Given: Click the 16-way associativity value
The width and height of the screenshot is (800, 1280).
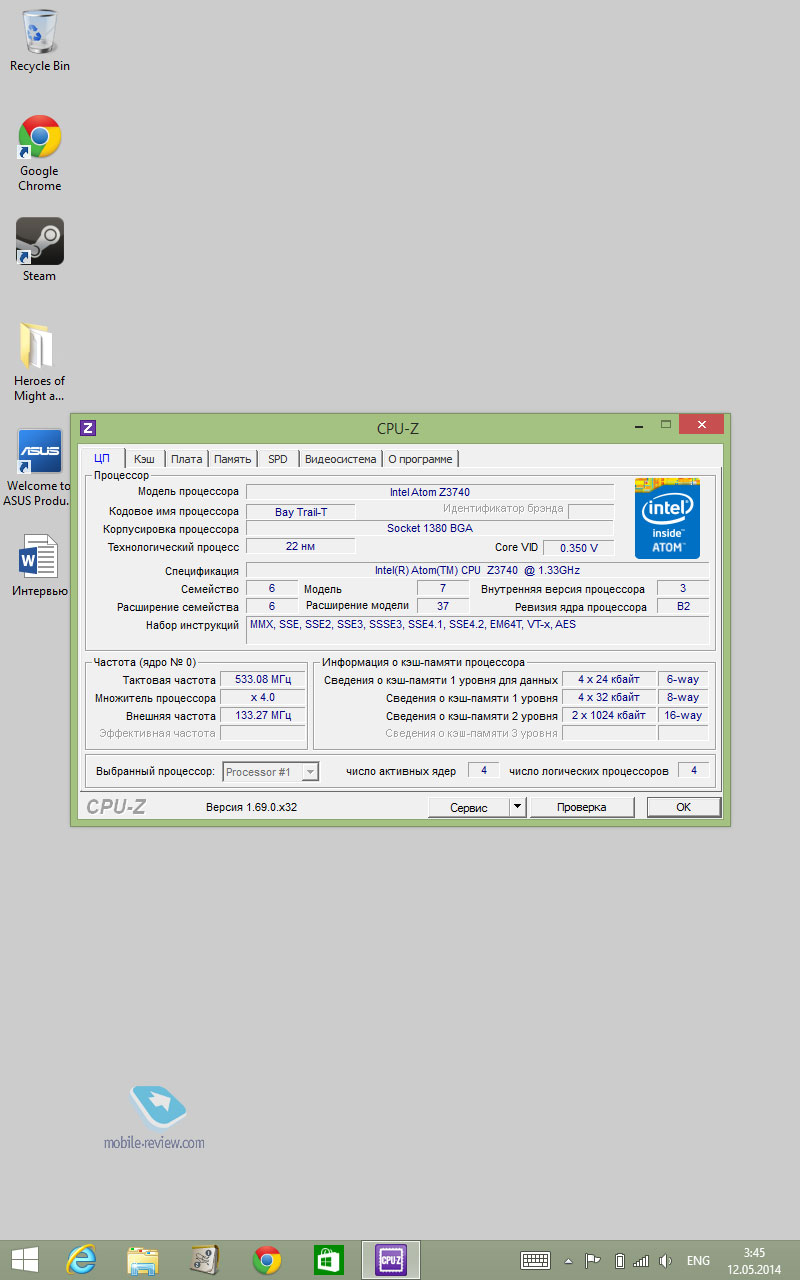Looking at the screenshot, I should pyautogui.click(x=683, y=716).
